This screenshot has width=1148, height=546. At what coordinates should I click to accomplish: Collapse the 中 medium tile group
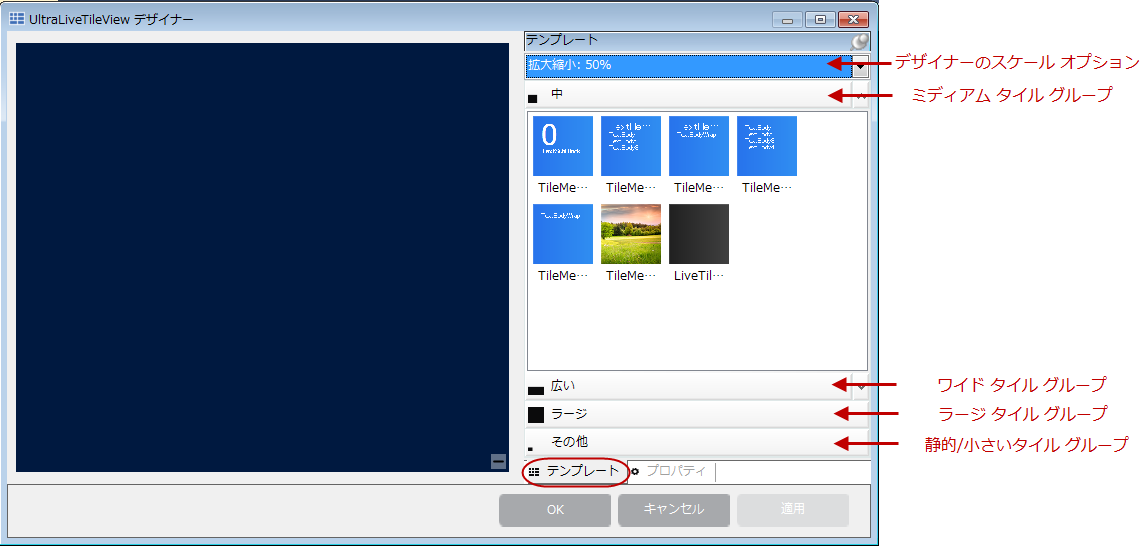click(861, 95)
